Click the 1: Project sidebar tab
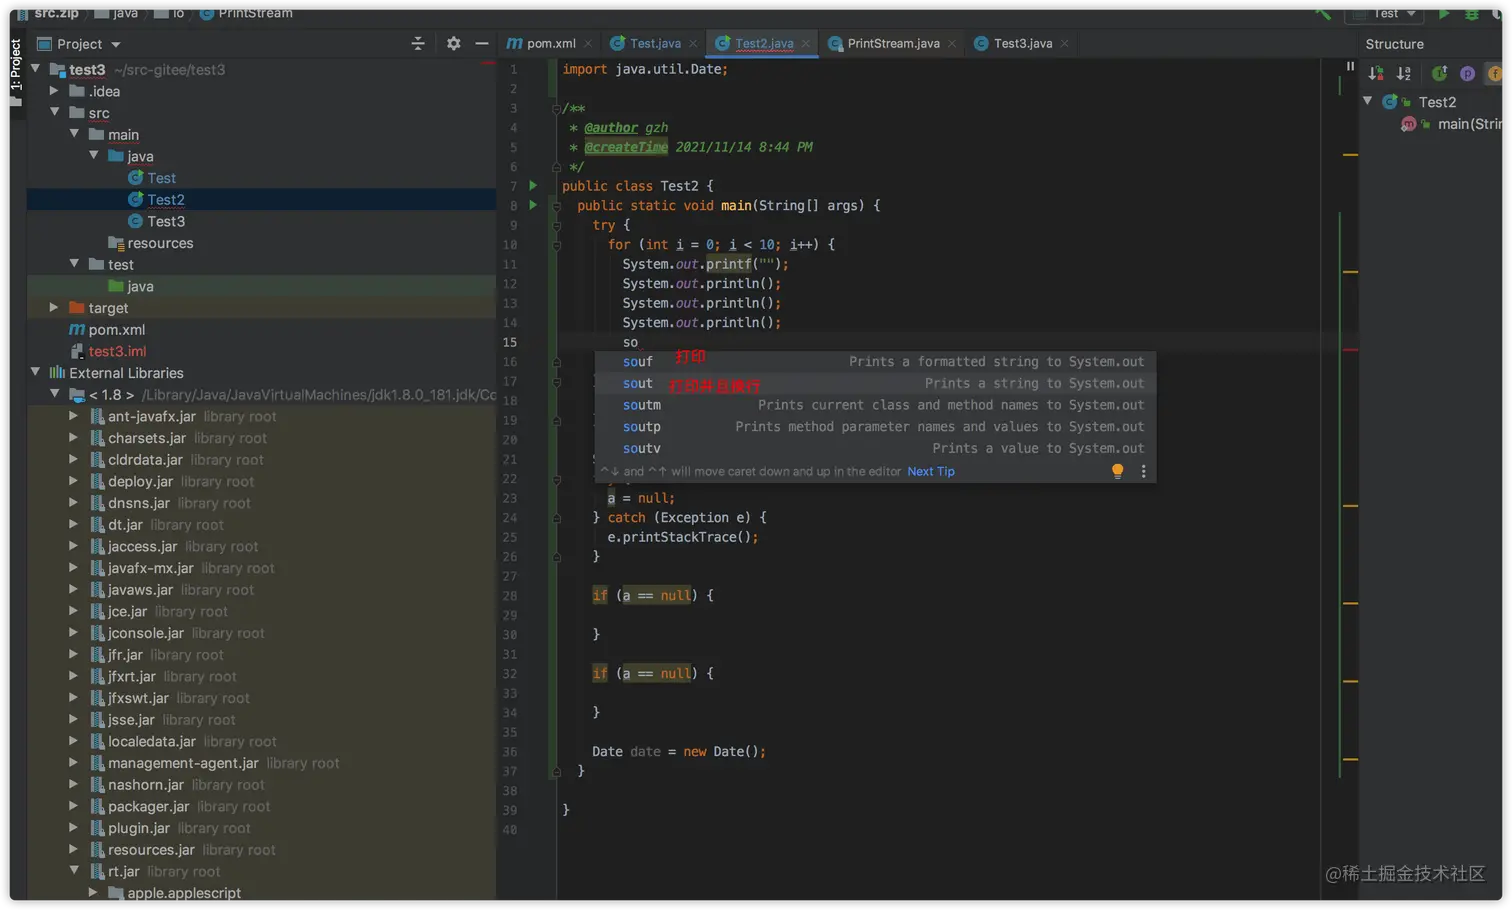Image resolution: width=1512 pixels, height=910 pixels. point(16,72)
